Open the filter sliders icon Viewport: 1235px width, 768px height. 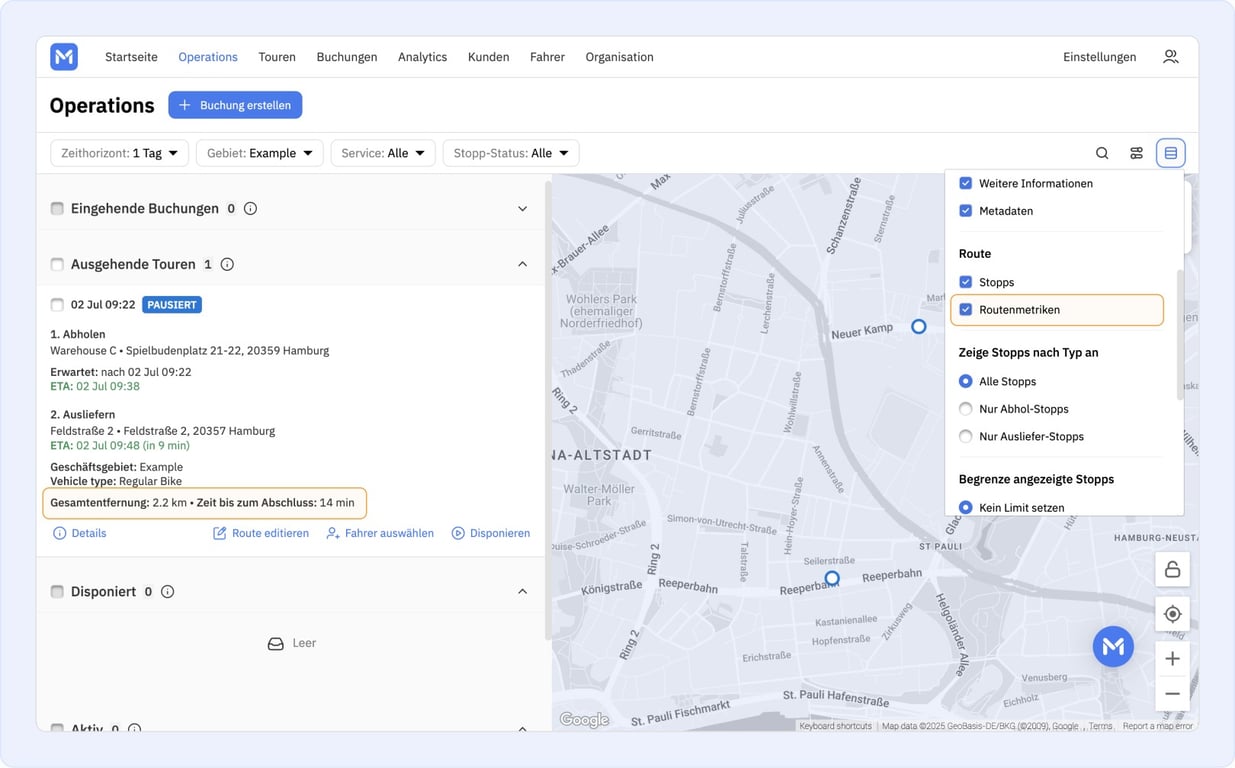pos(1136,153)
